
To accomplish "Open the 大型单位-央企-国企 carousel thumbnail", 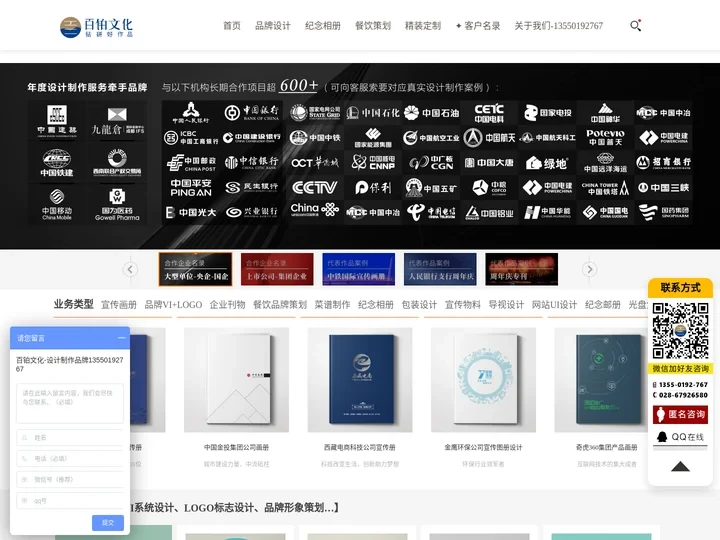I will point(195,269).
